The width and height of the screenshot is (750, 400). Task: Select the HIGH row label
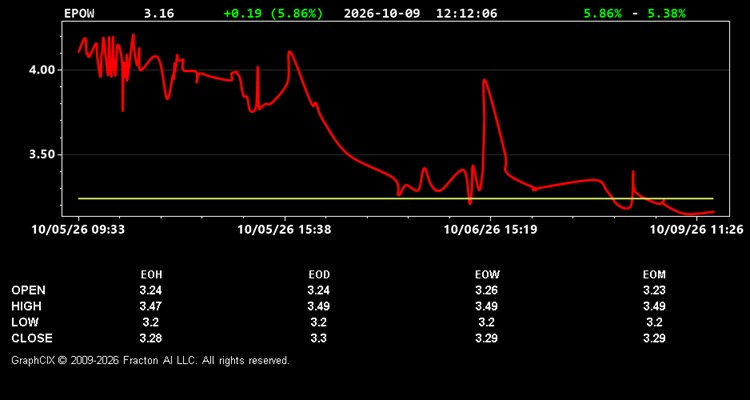[x=27, y=306]
